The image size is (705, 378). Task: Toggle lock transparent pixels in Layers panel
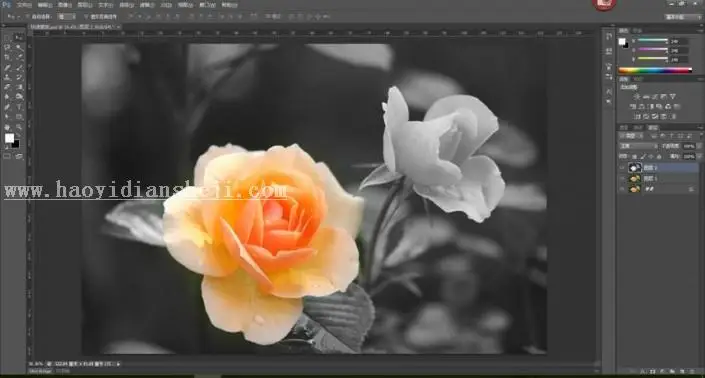(x=634, y=156)
